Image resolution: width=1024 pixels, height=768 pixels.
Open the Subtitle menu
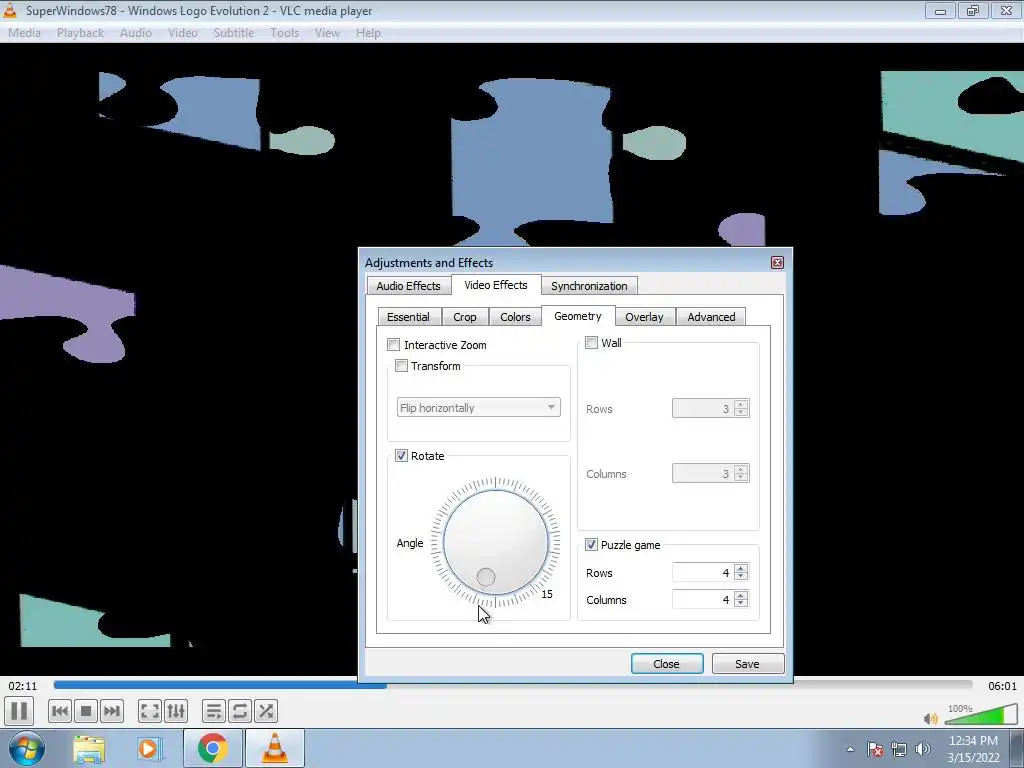point(234,33)
